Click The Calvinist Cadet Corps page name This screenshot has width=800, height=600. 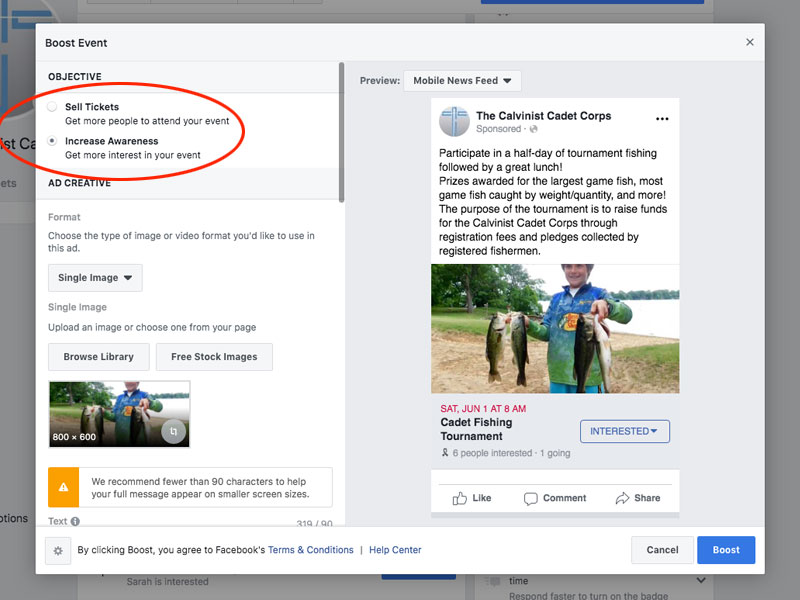click(543, 116)
